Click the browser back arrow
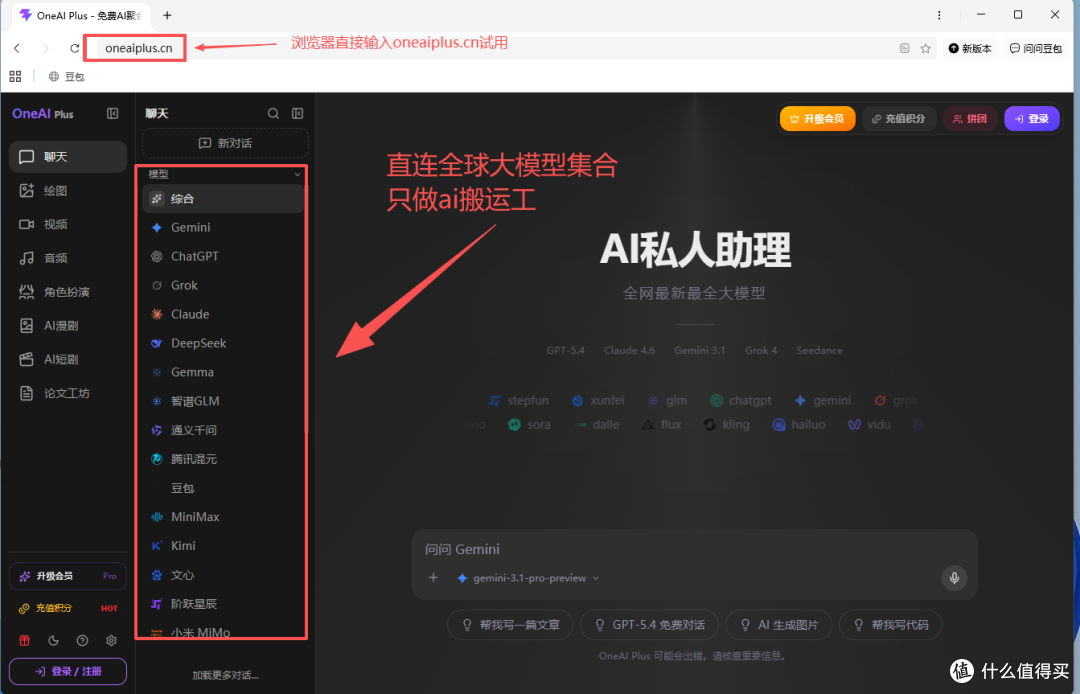Viewport: 1080px width, 694px height. (17, 48)
